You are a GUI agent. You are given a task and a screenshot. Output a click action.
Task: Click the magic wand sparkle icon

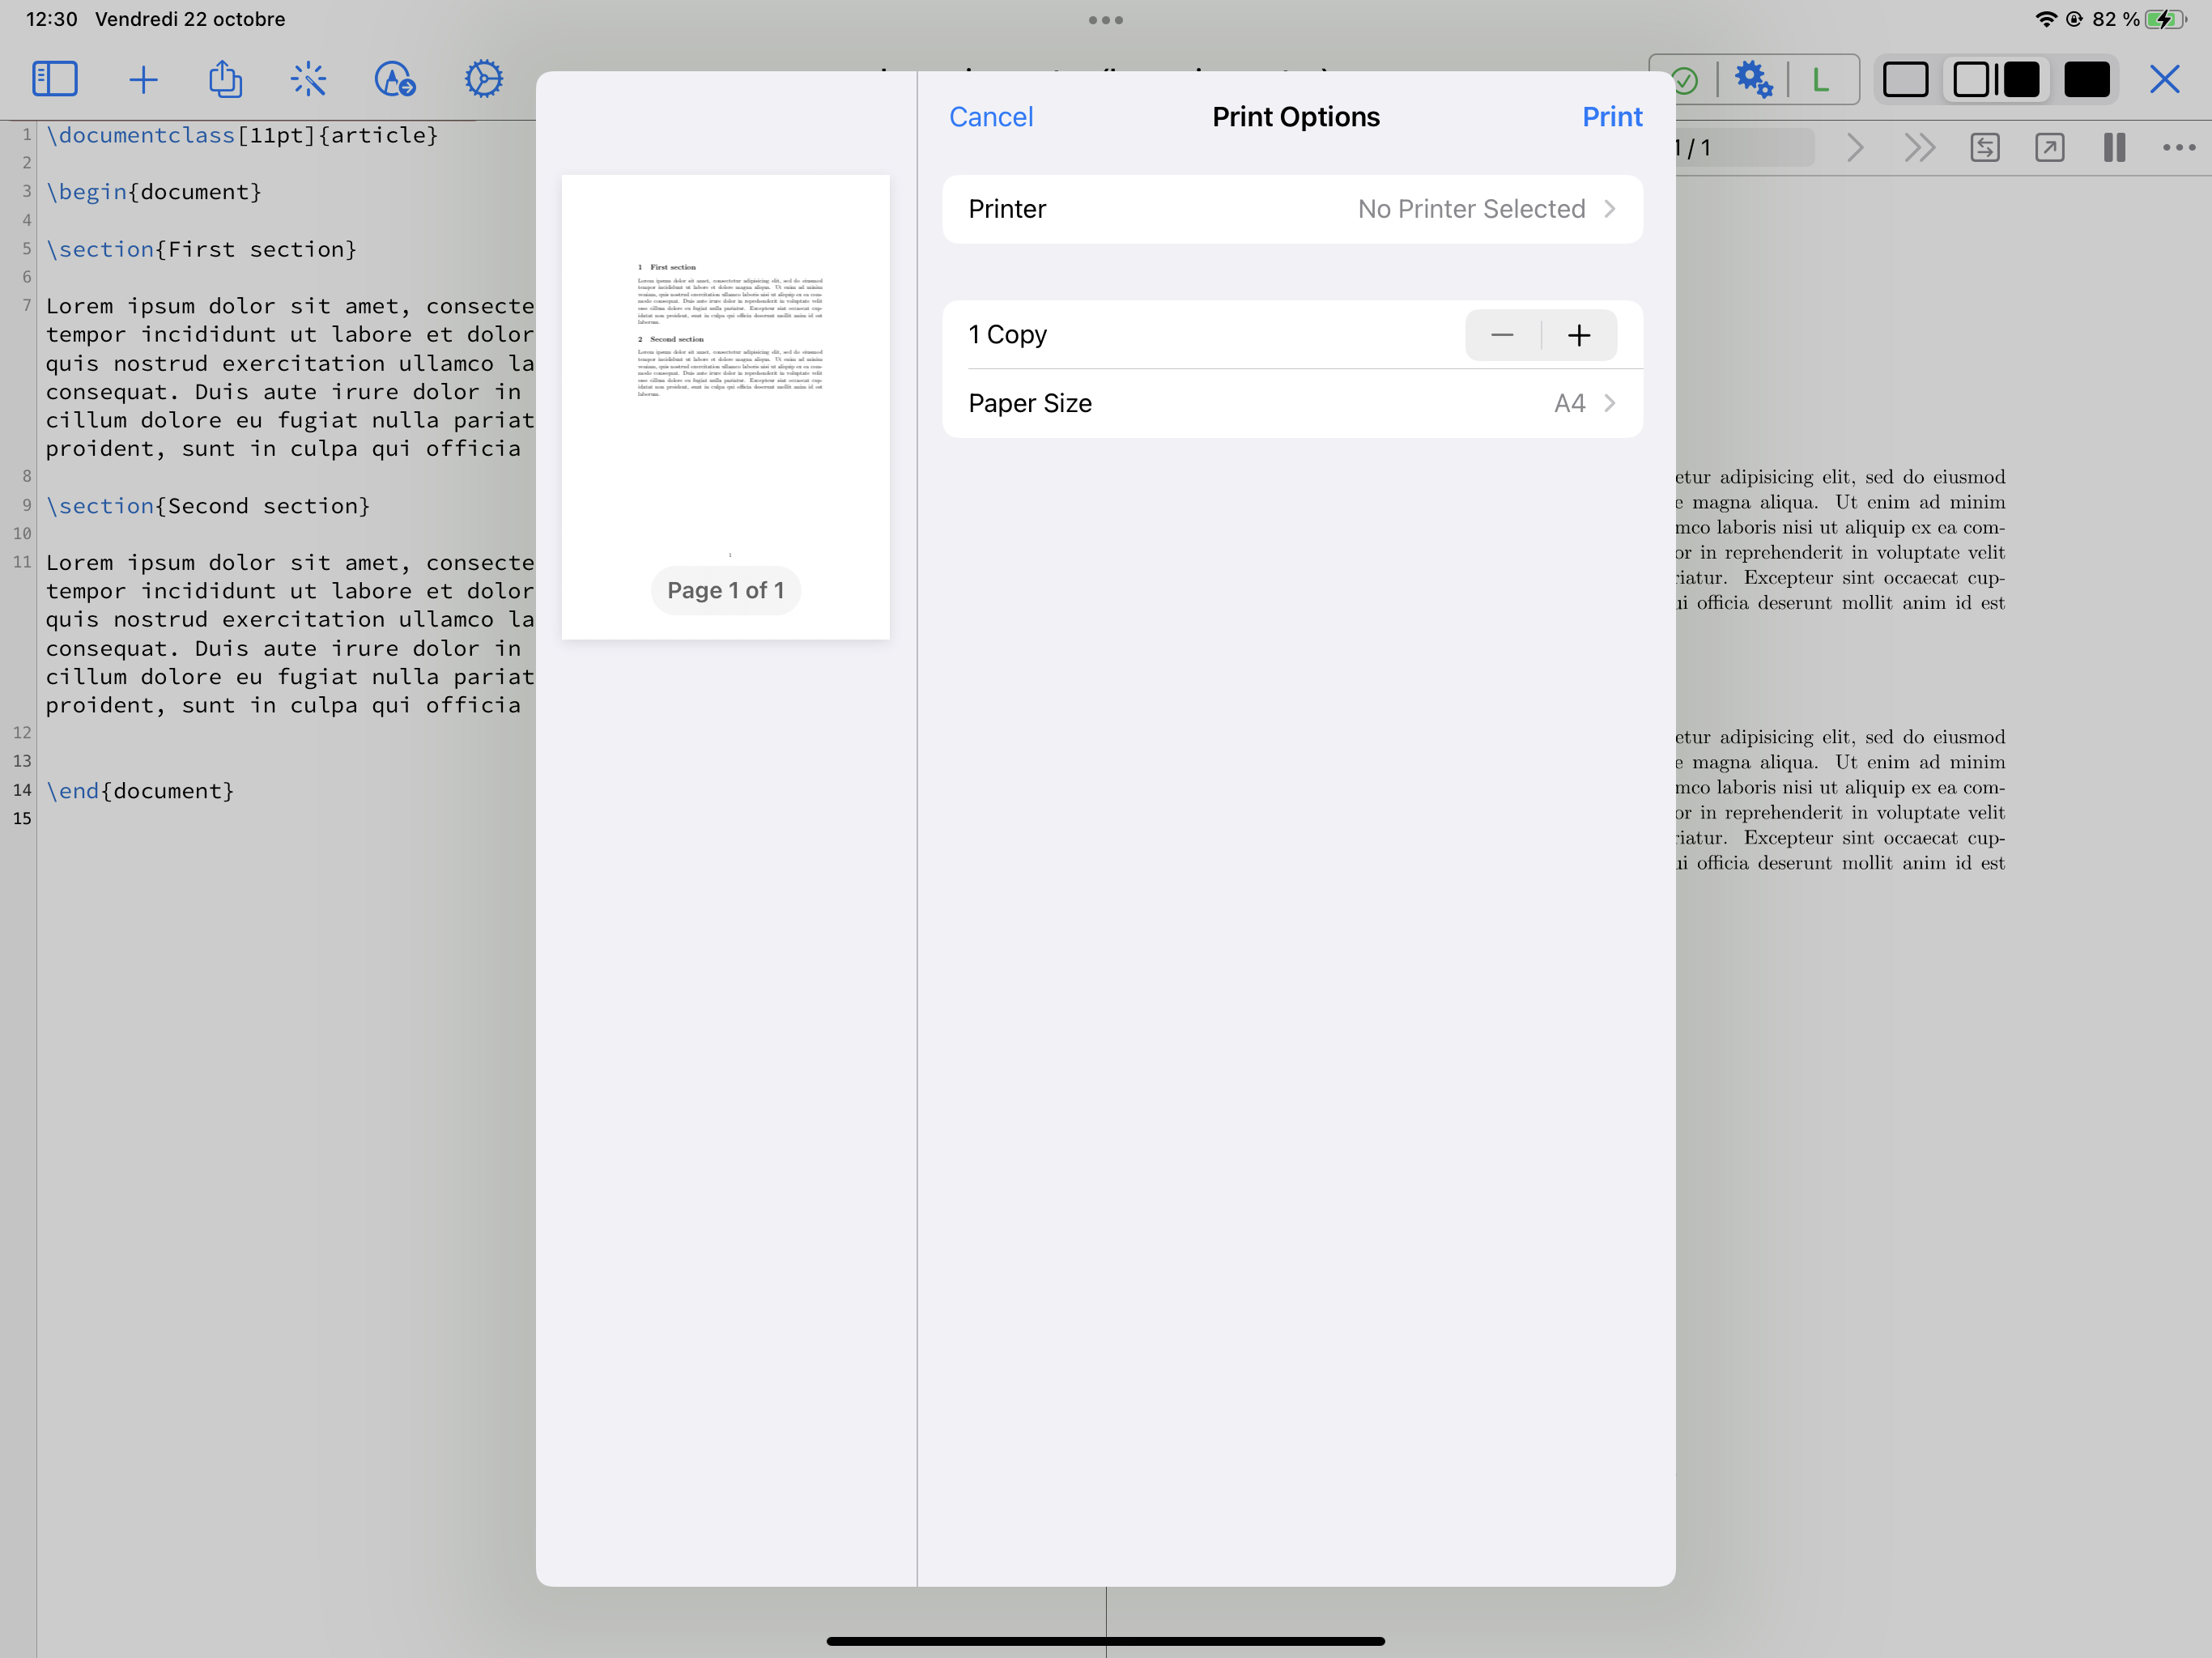click(309, 79)
